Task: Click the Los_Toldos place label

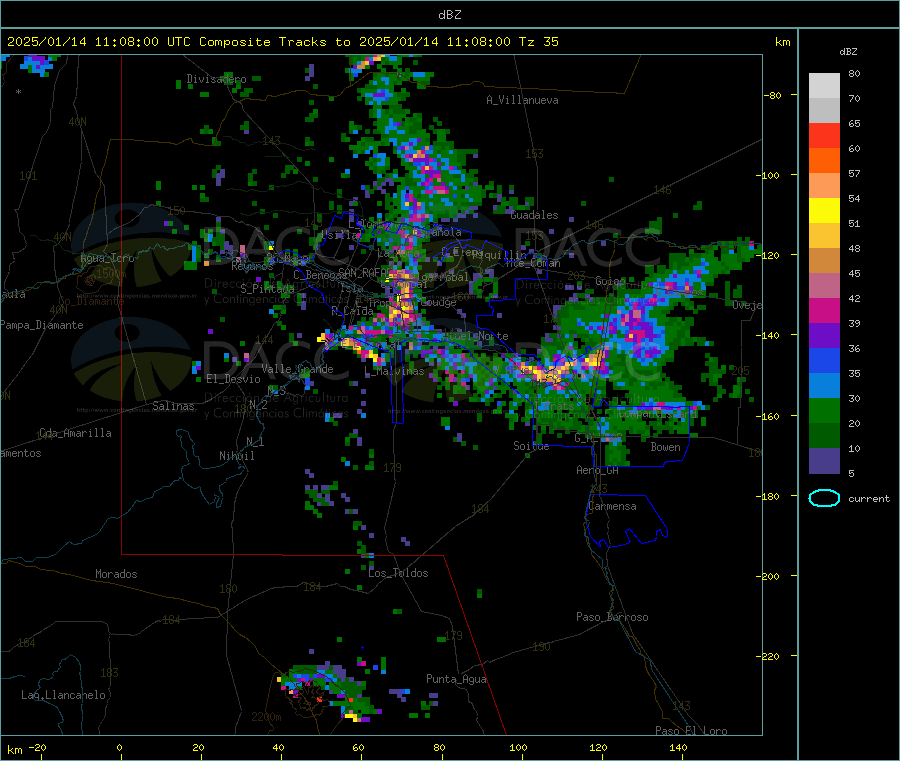Action: [x=398, y=573]
